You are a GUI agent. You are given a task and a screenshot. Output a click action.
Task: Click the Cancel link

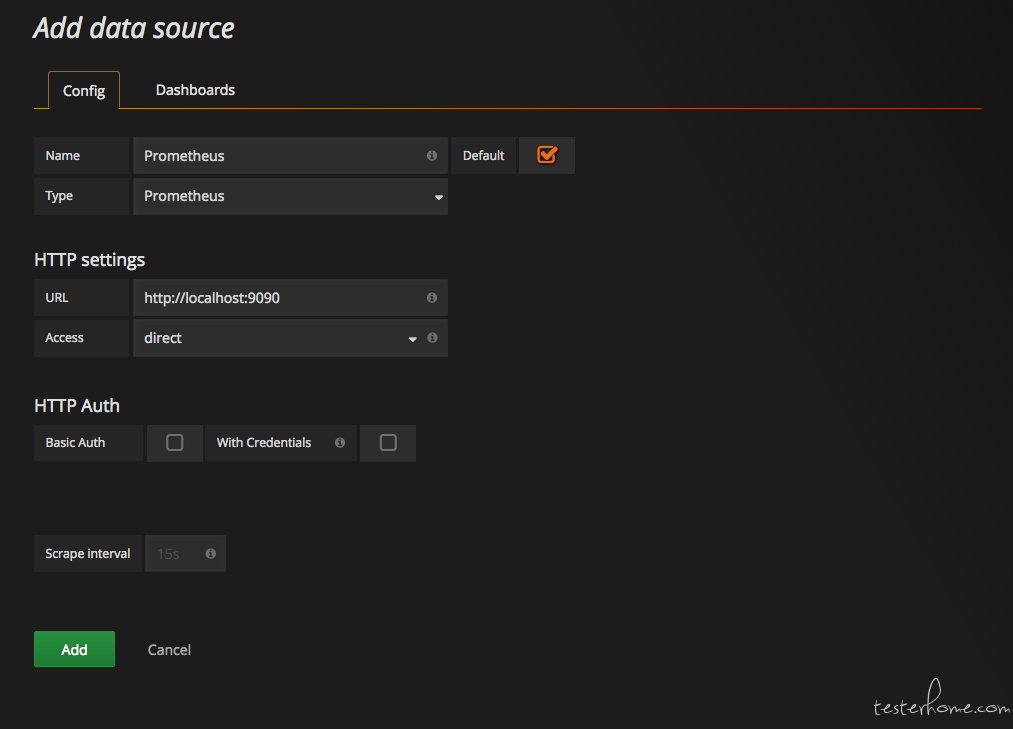click(169, 650)
